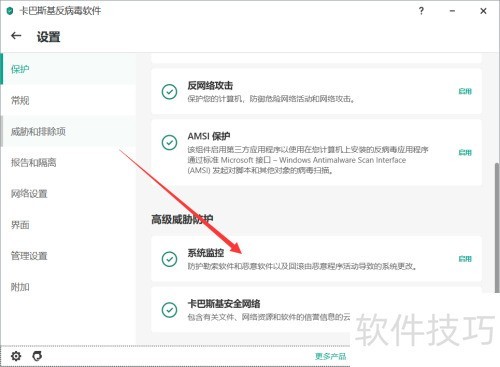Open the 管理设置 category
Screen dimensions: 500x367
[68, 256]
